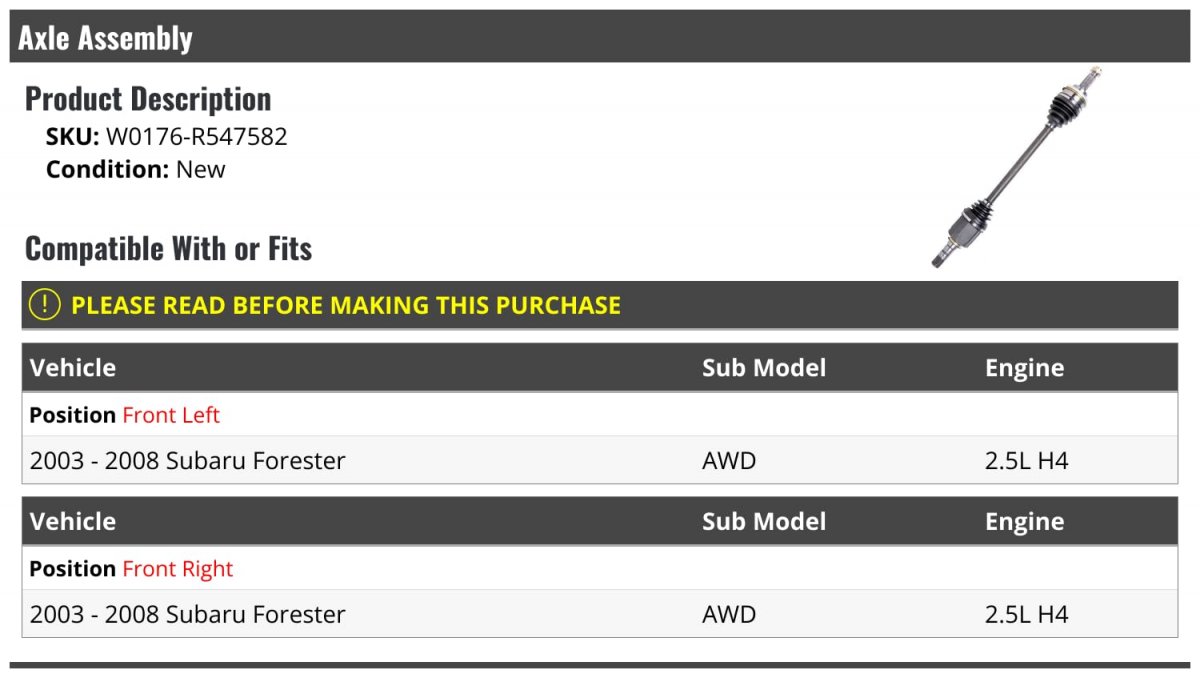Select the Compatible With or Fits heading
1200x678 pixels.
click(169, 248)
